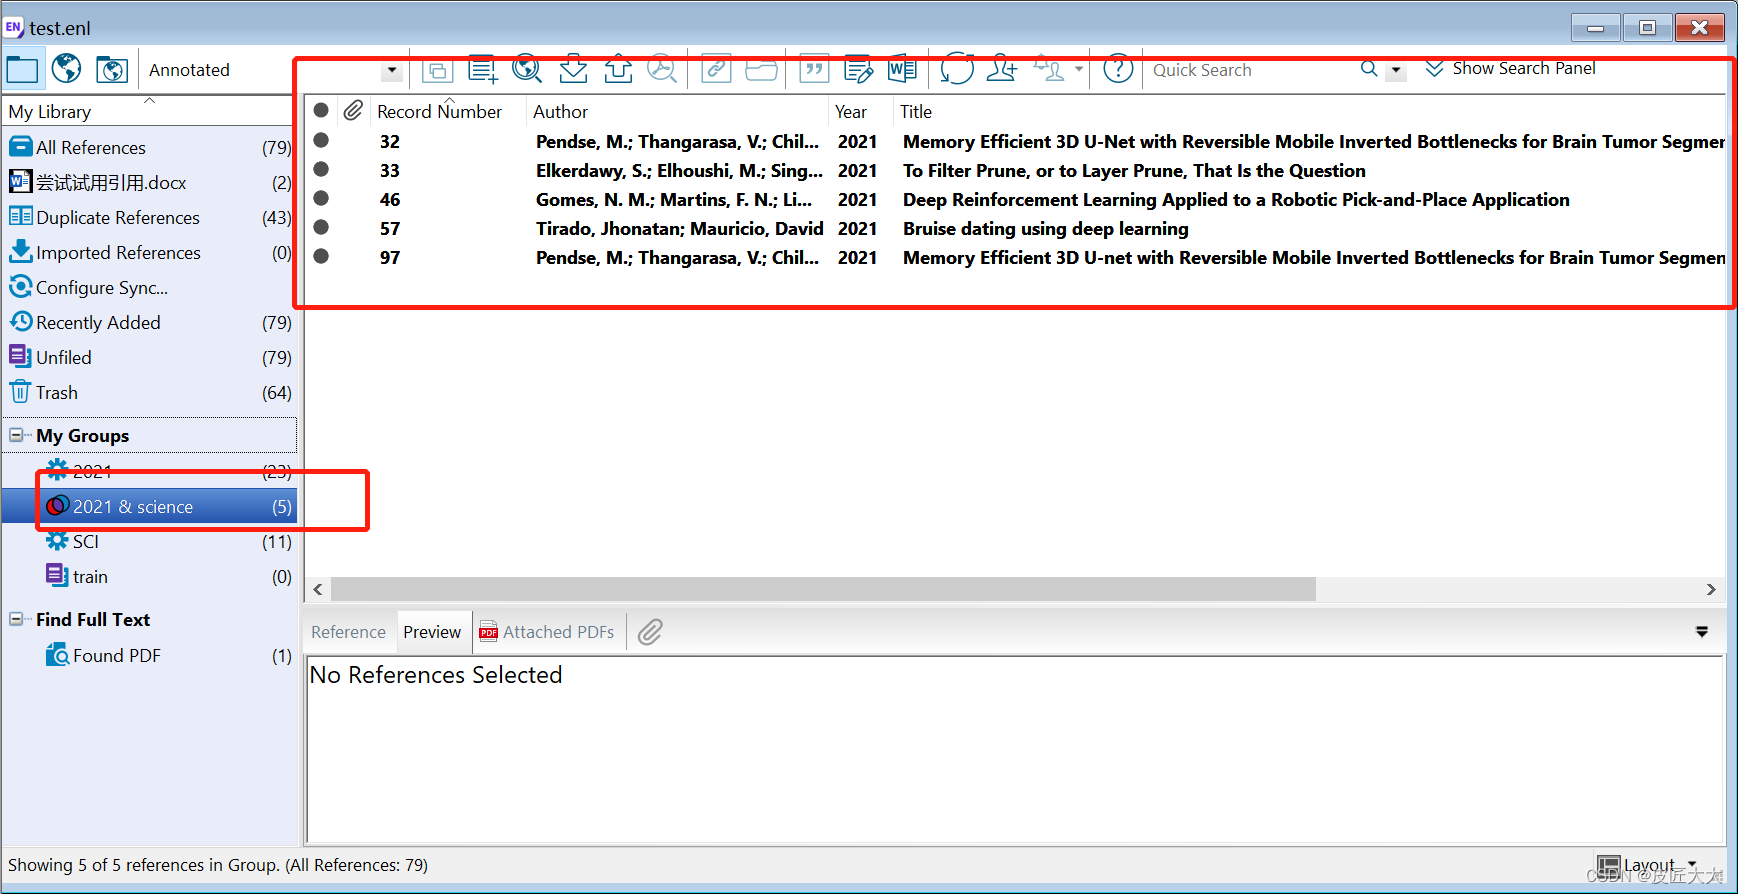Select the Imported References group
This screenshot has width=1738, height=894.
click(150, 252)
